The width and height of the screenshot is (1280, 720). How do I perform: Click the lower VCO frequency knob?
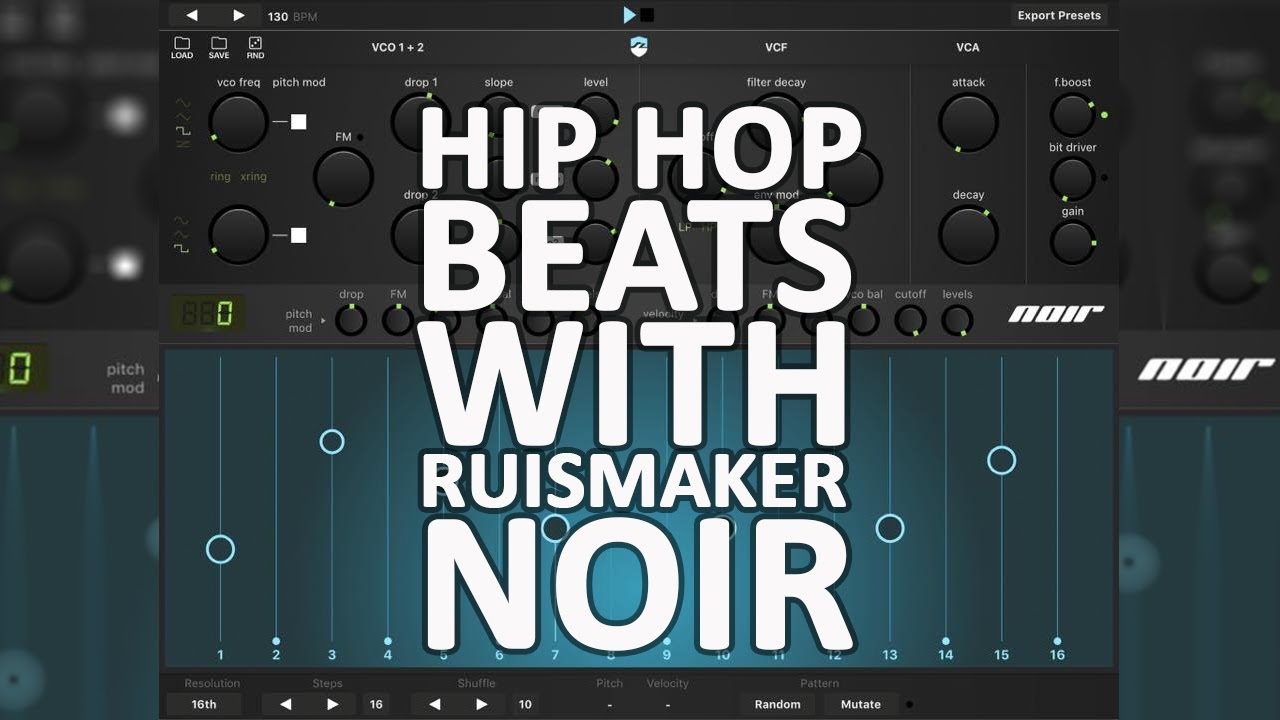coord(238,234)
